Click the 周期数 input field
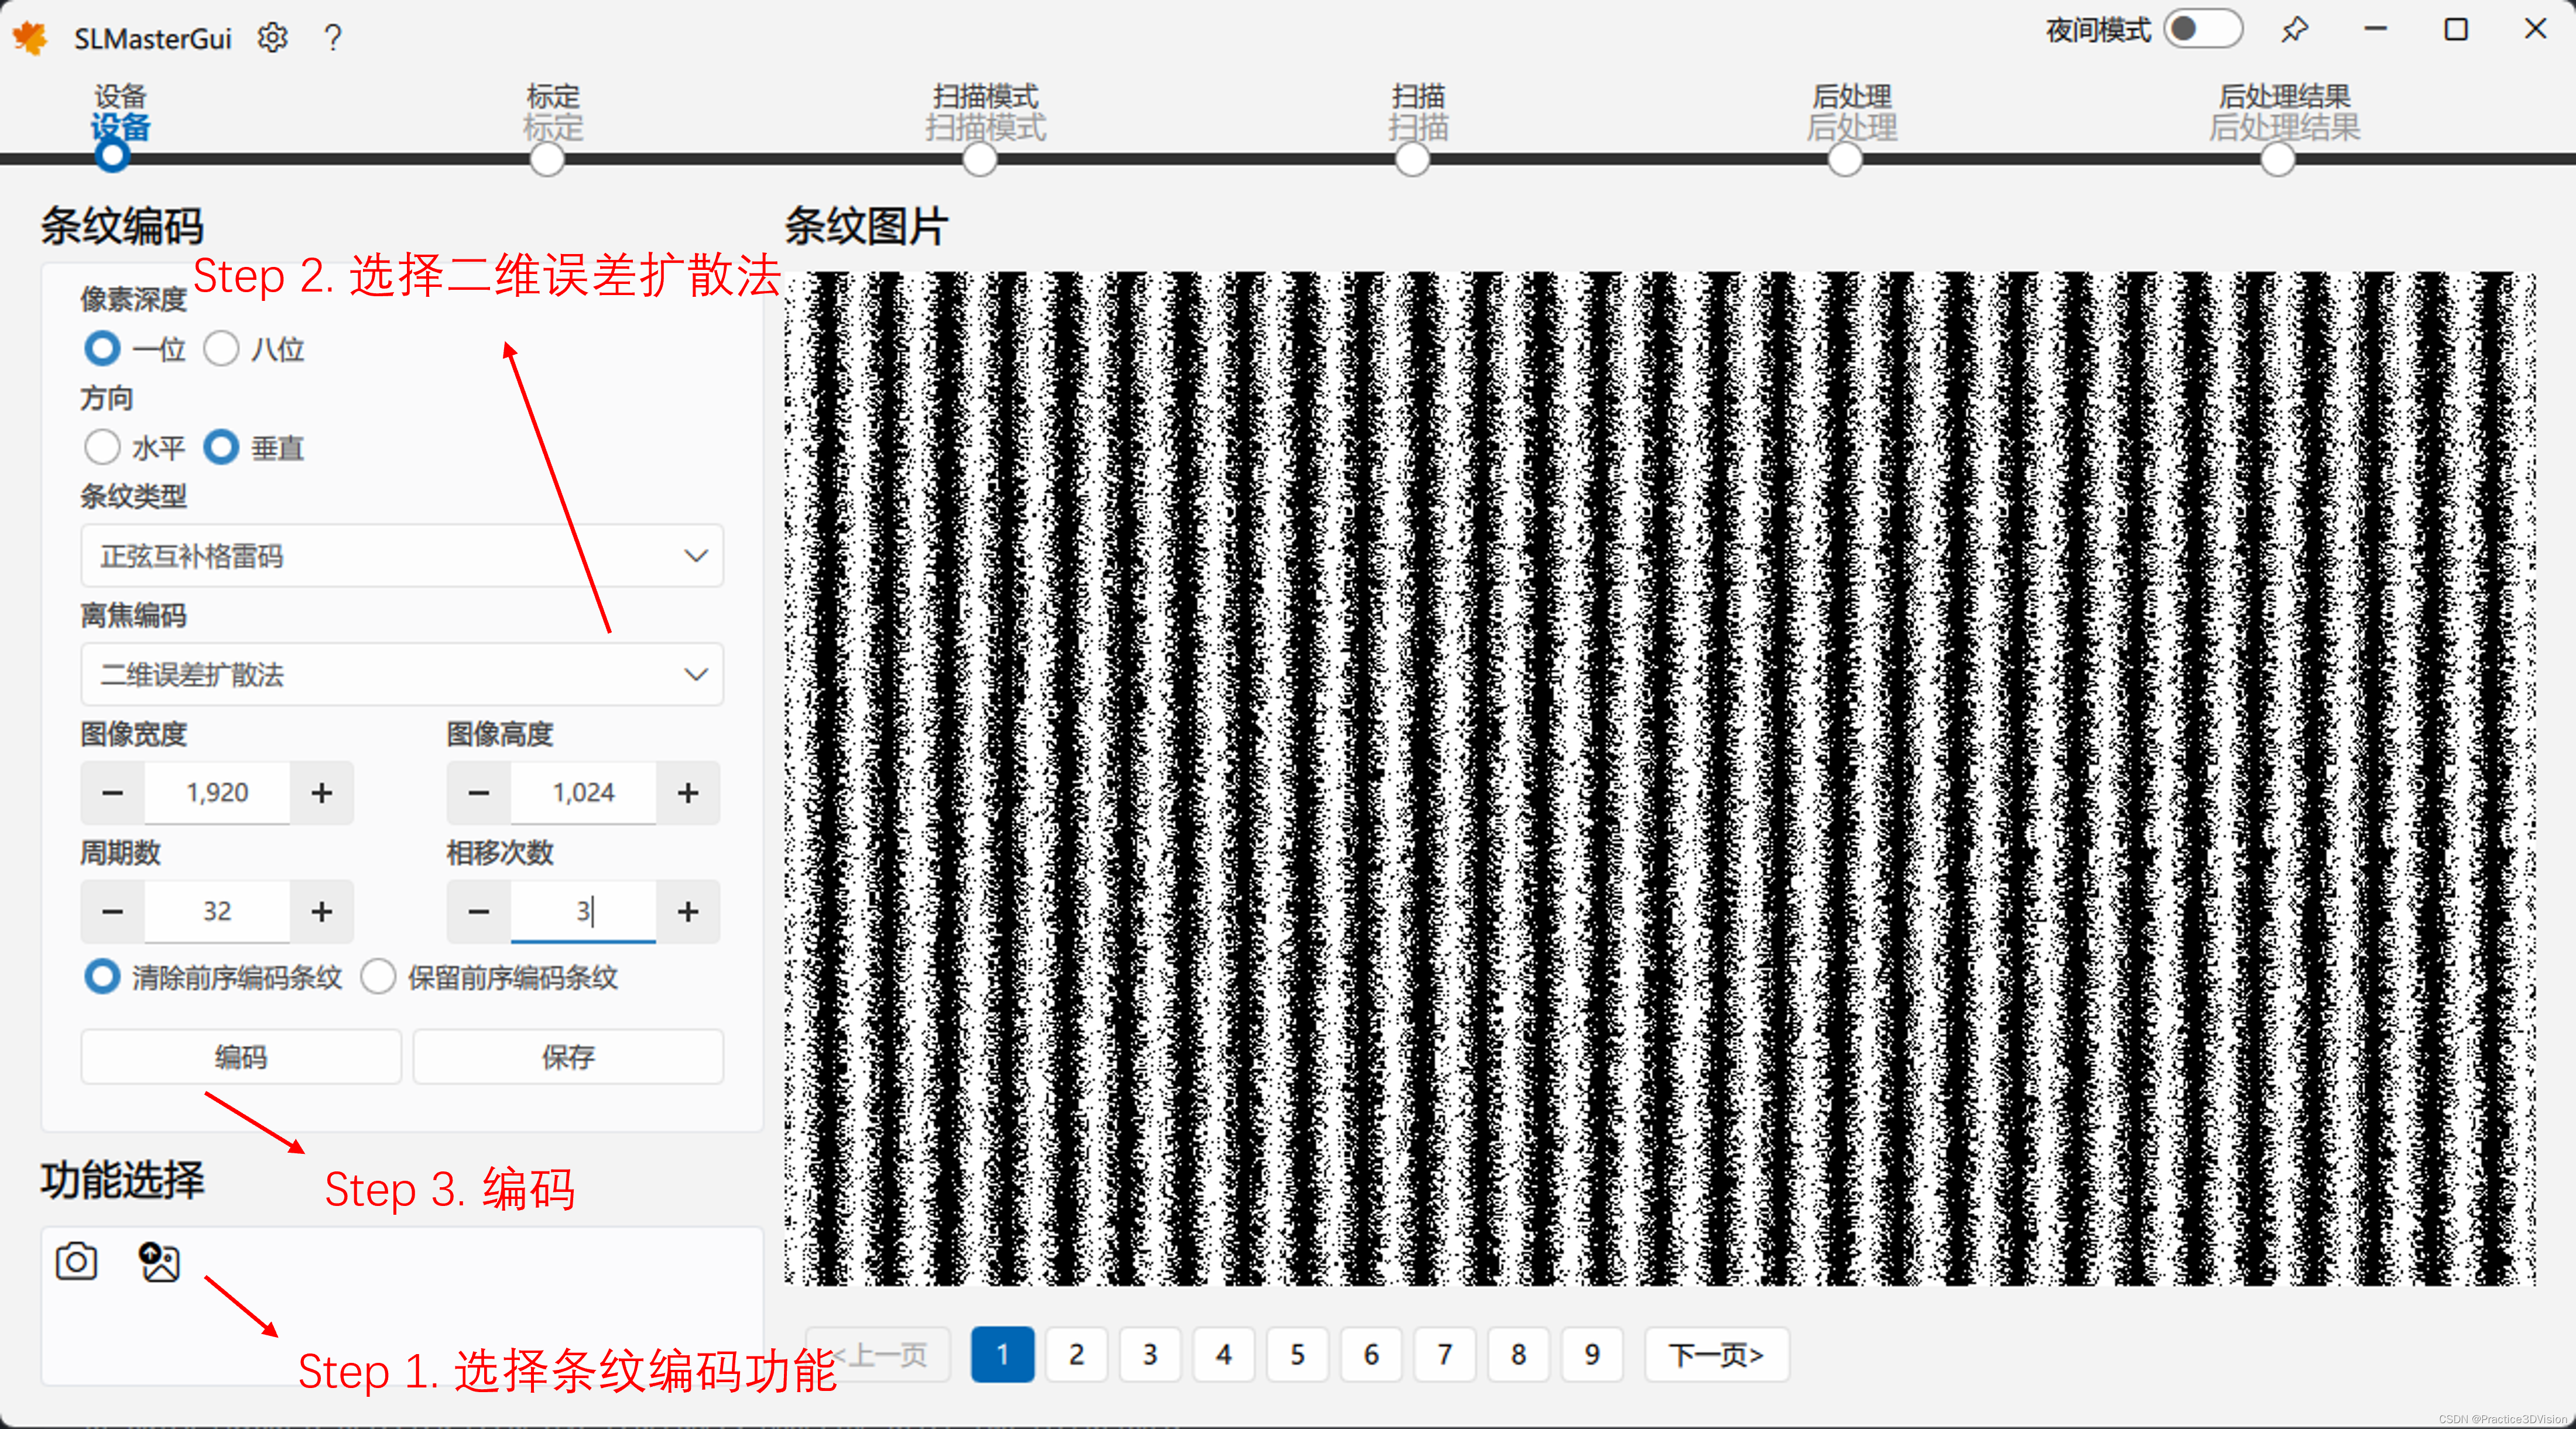This screenshot has width=2576, height=1429. [x=217, y=911]
